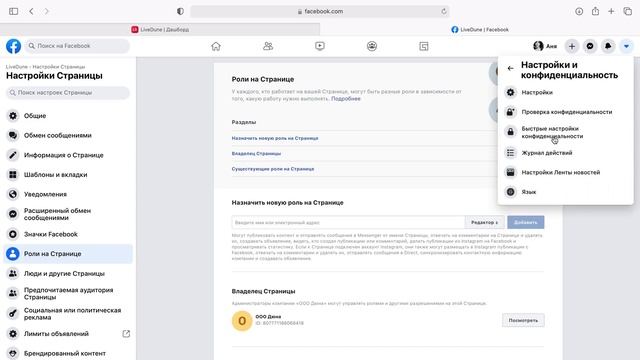
Task: Open the Groups icon in top navigation
Action: coord(372,46)
